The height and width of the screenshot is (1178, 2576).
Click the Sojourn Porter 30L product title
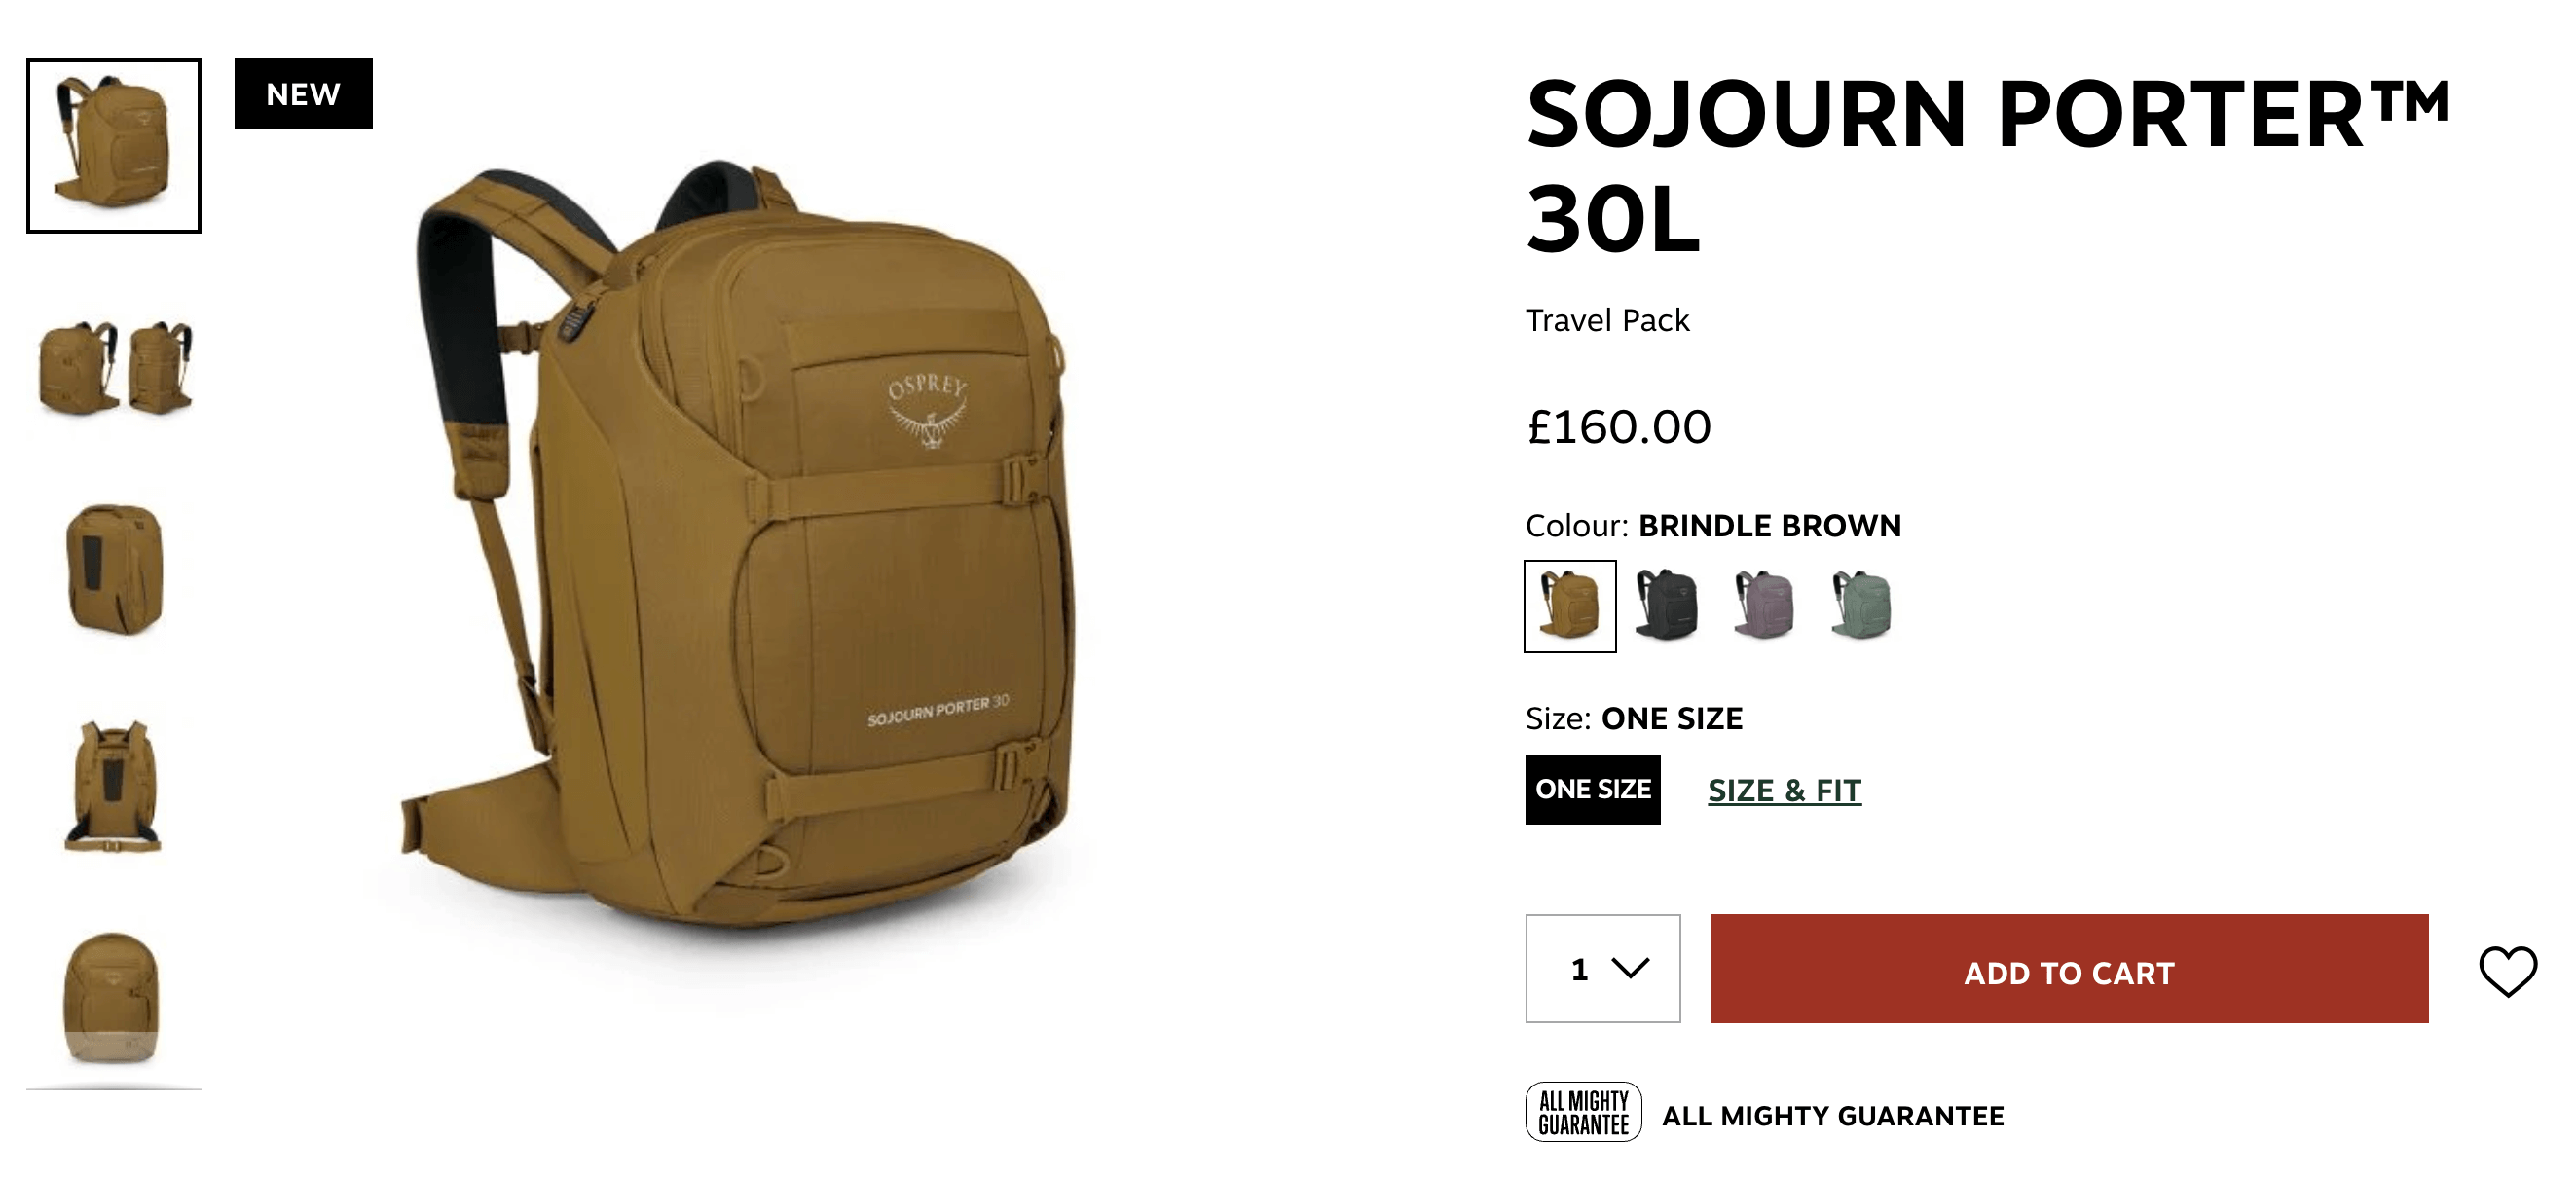[1988, 165]
